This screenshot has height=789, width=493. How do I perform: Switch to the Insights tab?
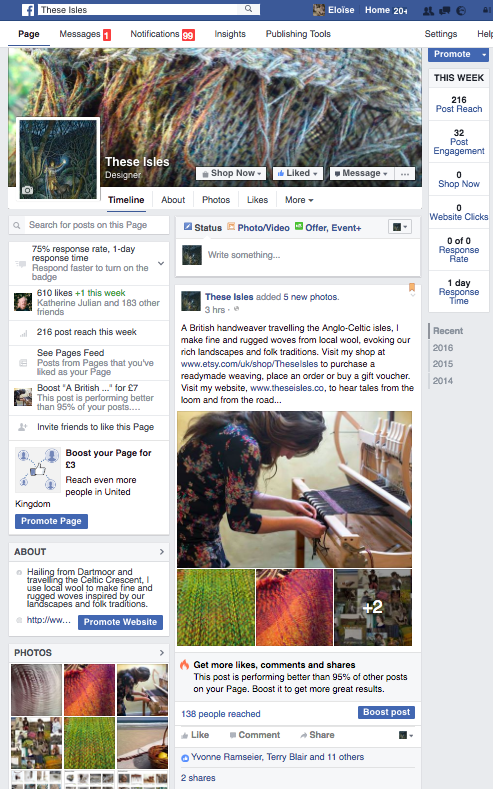click(230, 34)
